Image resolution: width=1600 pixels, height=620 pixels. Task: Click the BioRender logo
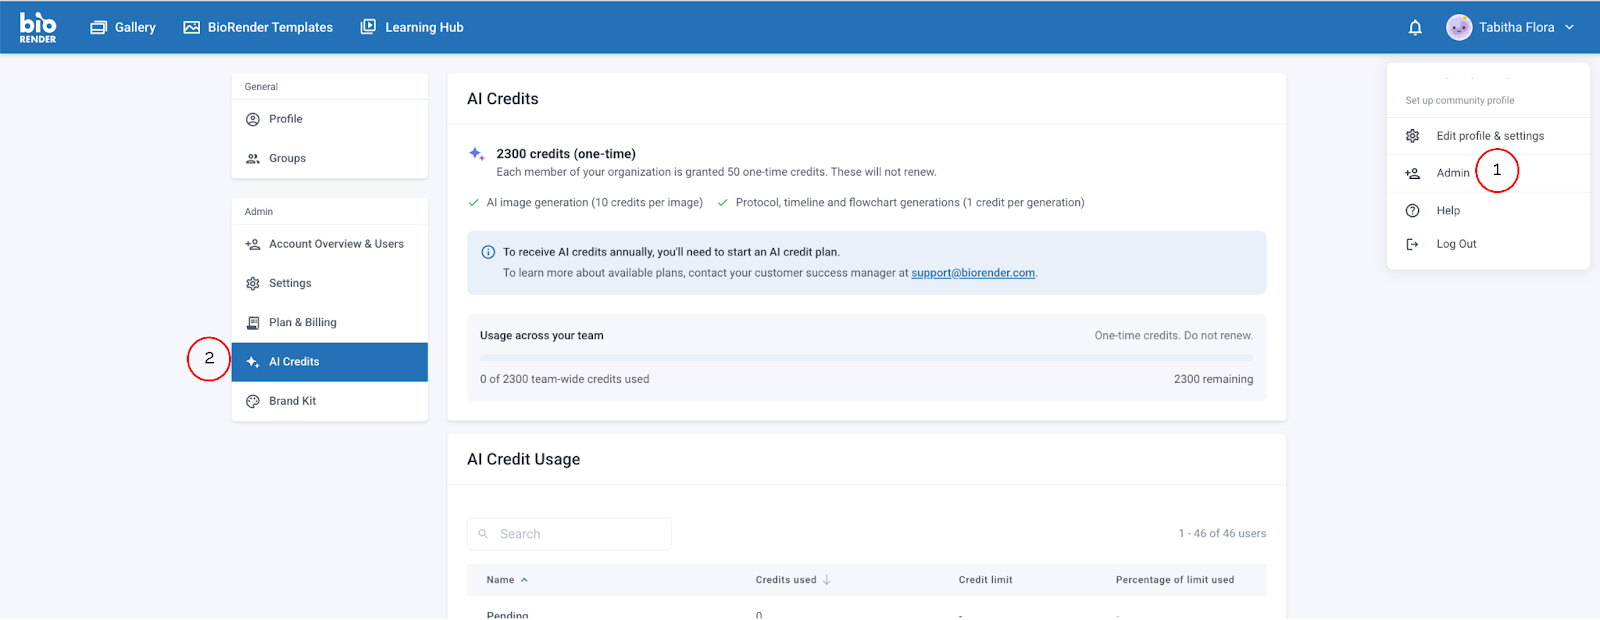pyautogui.click(x=38, y=27)
